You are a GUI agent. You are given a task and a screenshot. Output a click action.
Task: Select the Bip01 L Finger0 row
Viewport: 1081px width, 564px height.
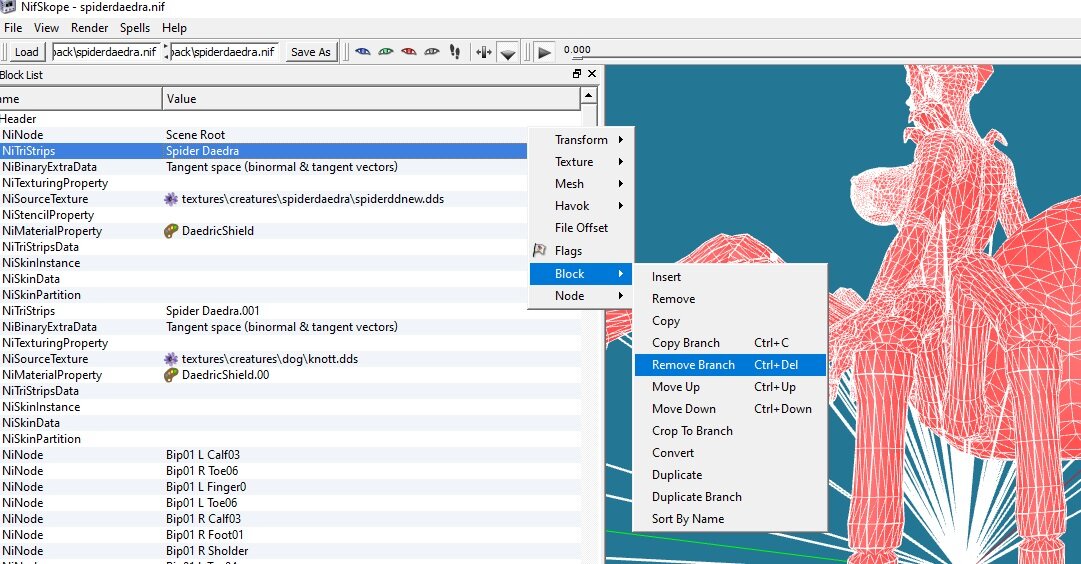[x=290, y=487]
